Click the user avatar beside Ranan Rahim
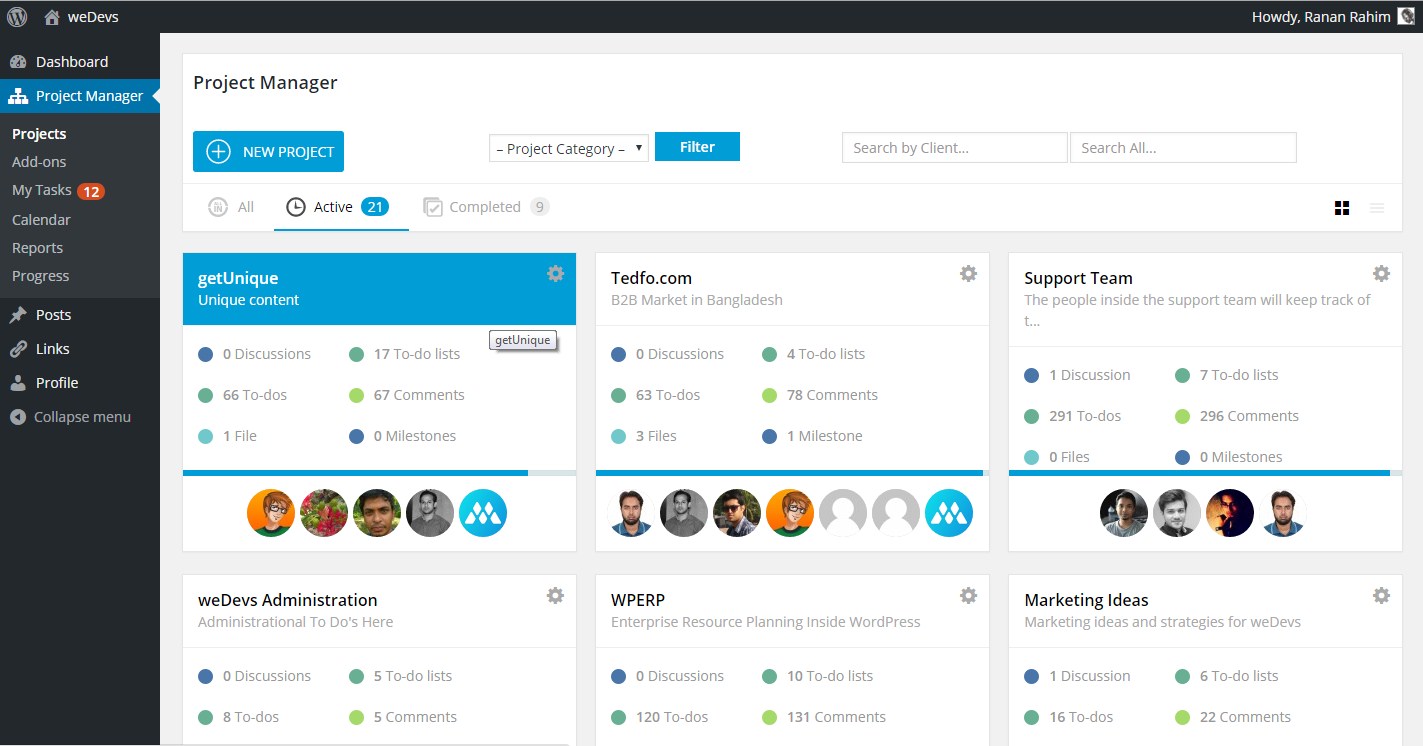The image size is (1423, 746). pos(1406,16)
